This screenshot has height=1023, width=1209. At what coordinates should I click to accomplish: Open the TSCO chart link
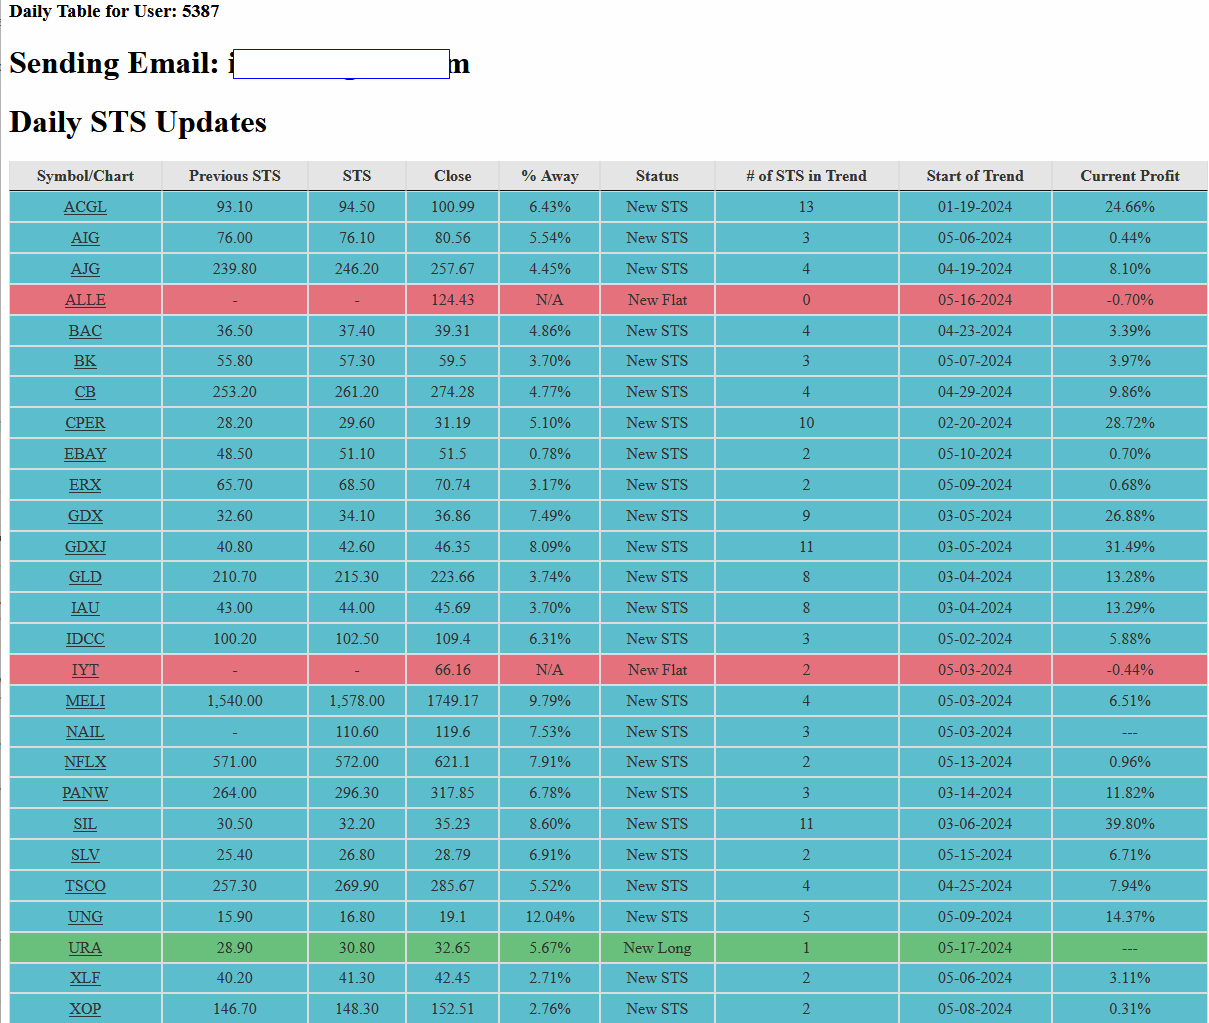[x=85, y=886]
